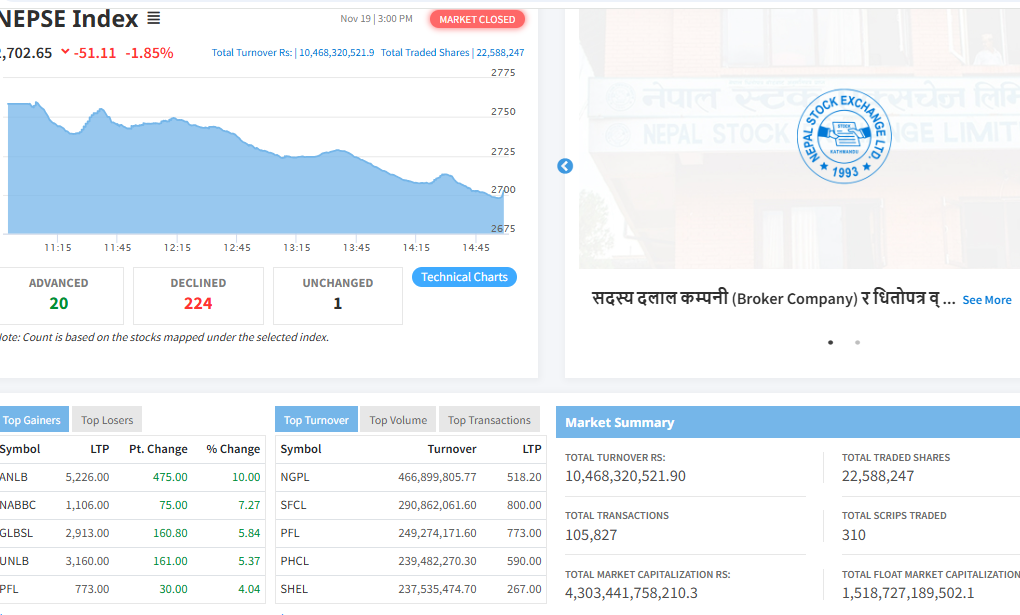Click Total Transactions value 105,827
The image size is (1020, 615).
(x=591, y=535)
